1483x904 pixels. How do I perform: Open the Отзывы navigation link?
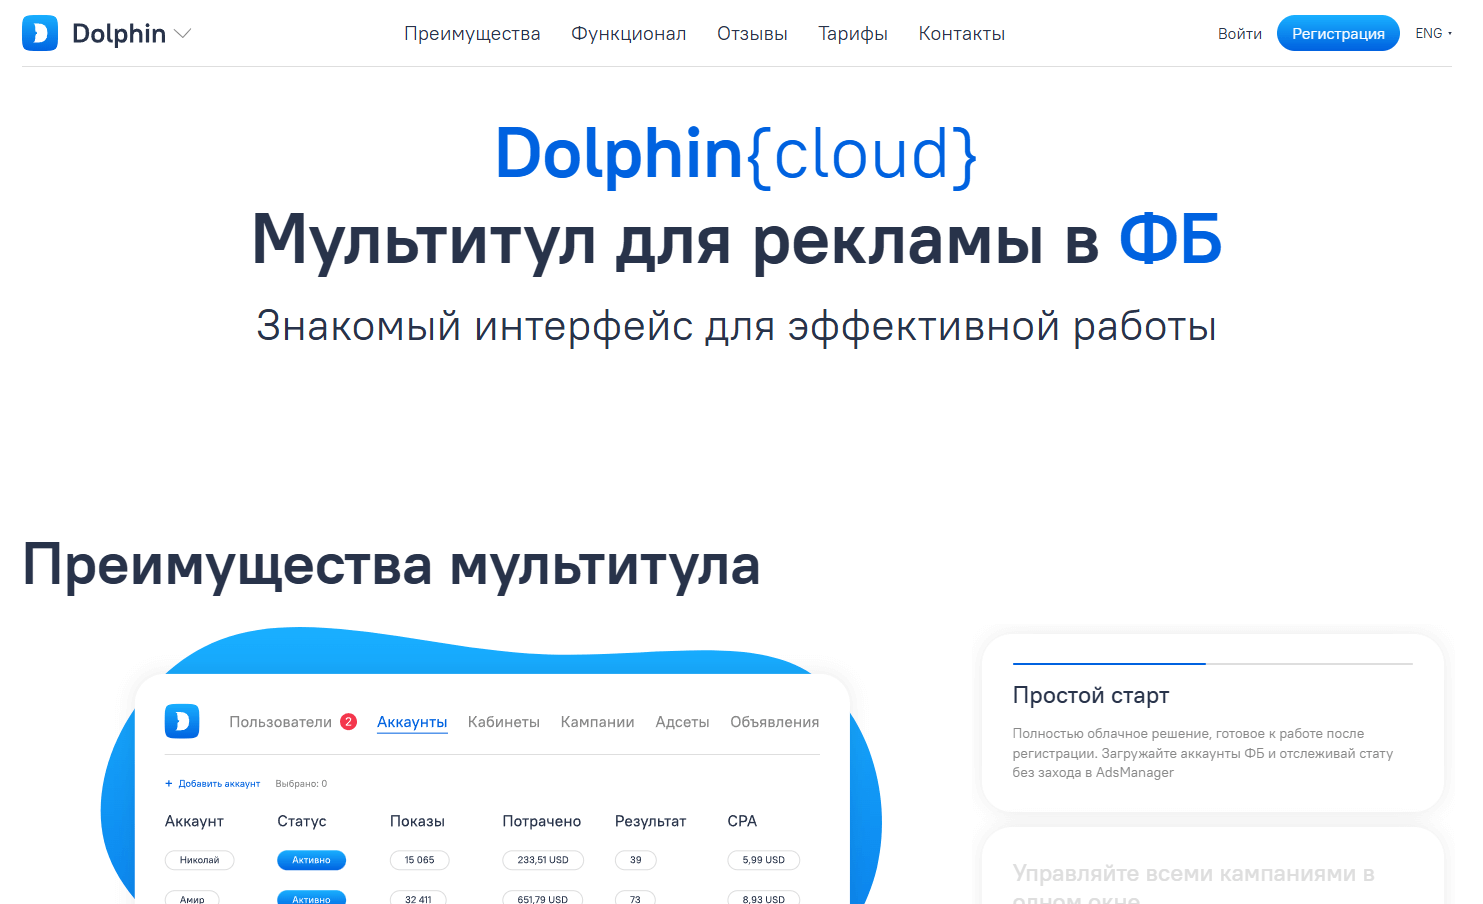[x=752, y=34]
